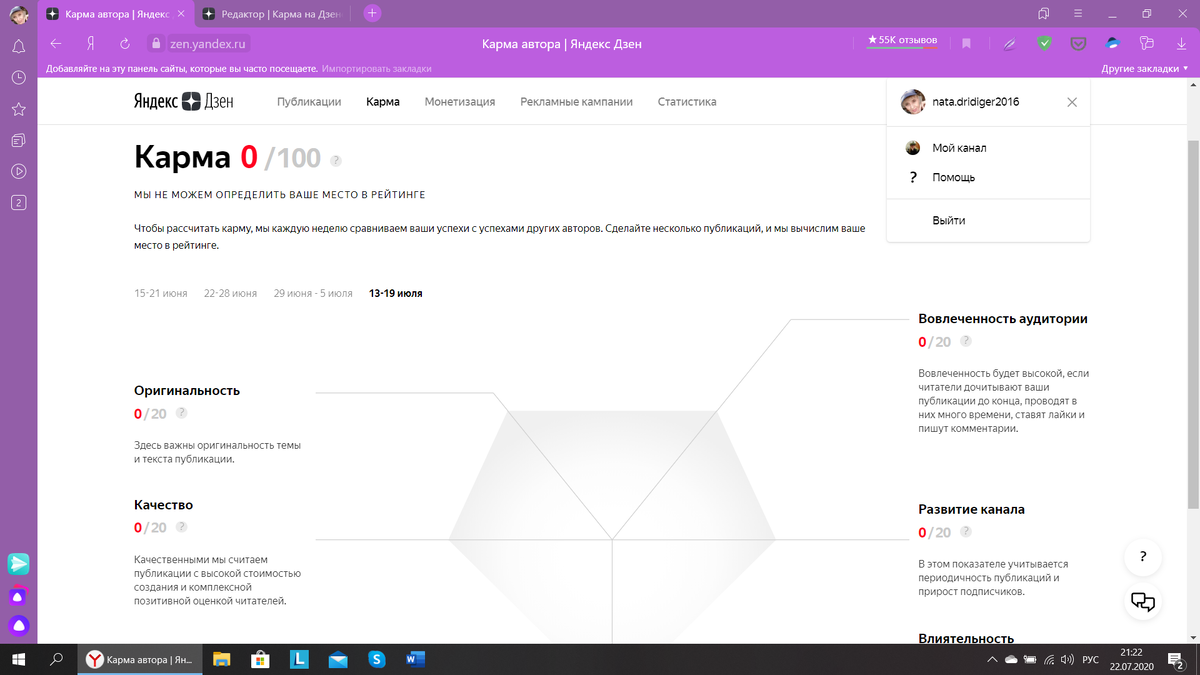Bookmark this page with the flag icon
The image size is (1200, 675).
point(966,44)
